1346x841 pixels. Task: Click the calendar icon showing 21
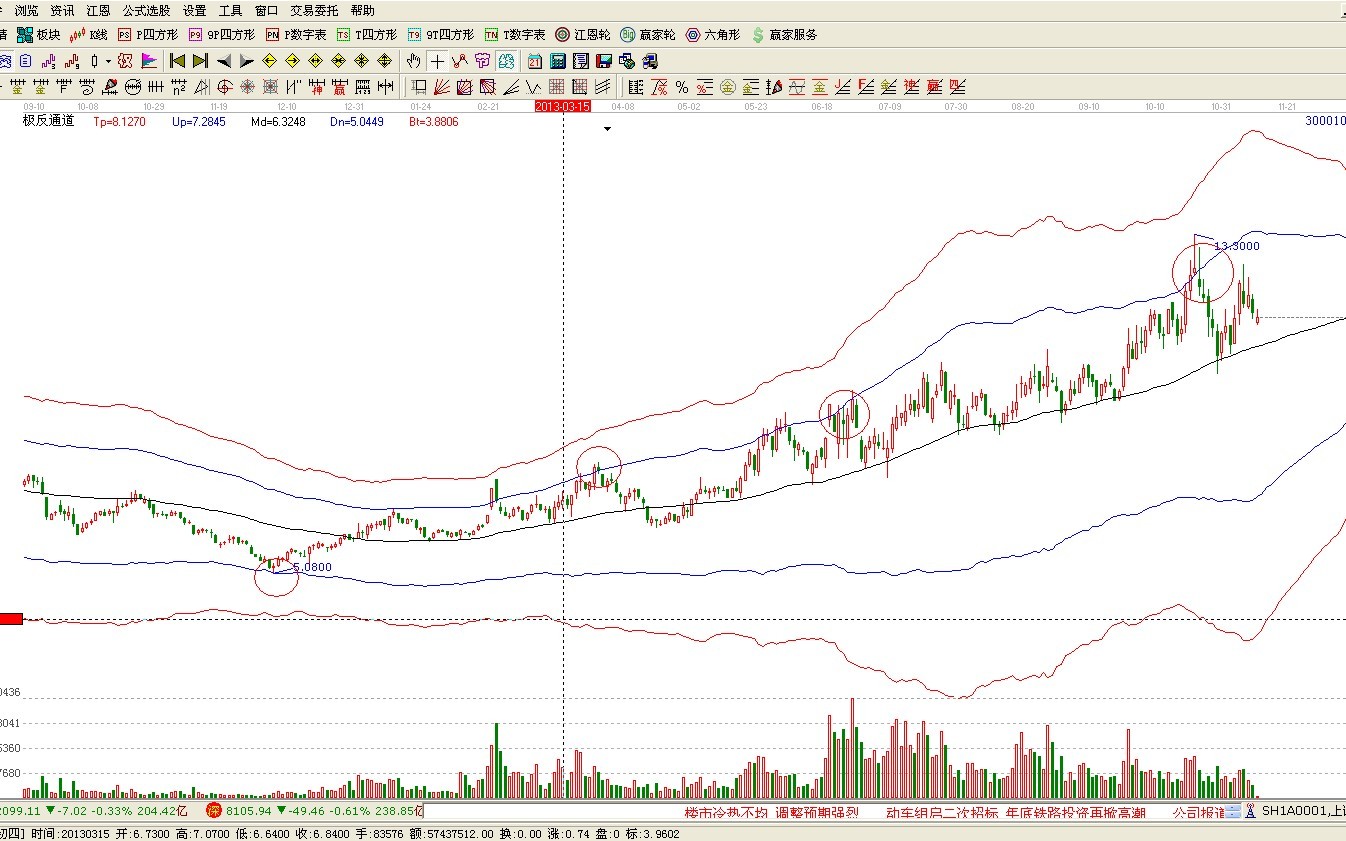535,61
